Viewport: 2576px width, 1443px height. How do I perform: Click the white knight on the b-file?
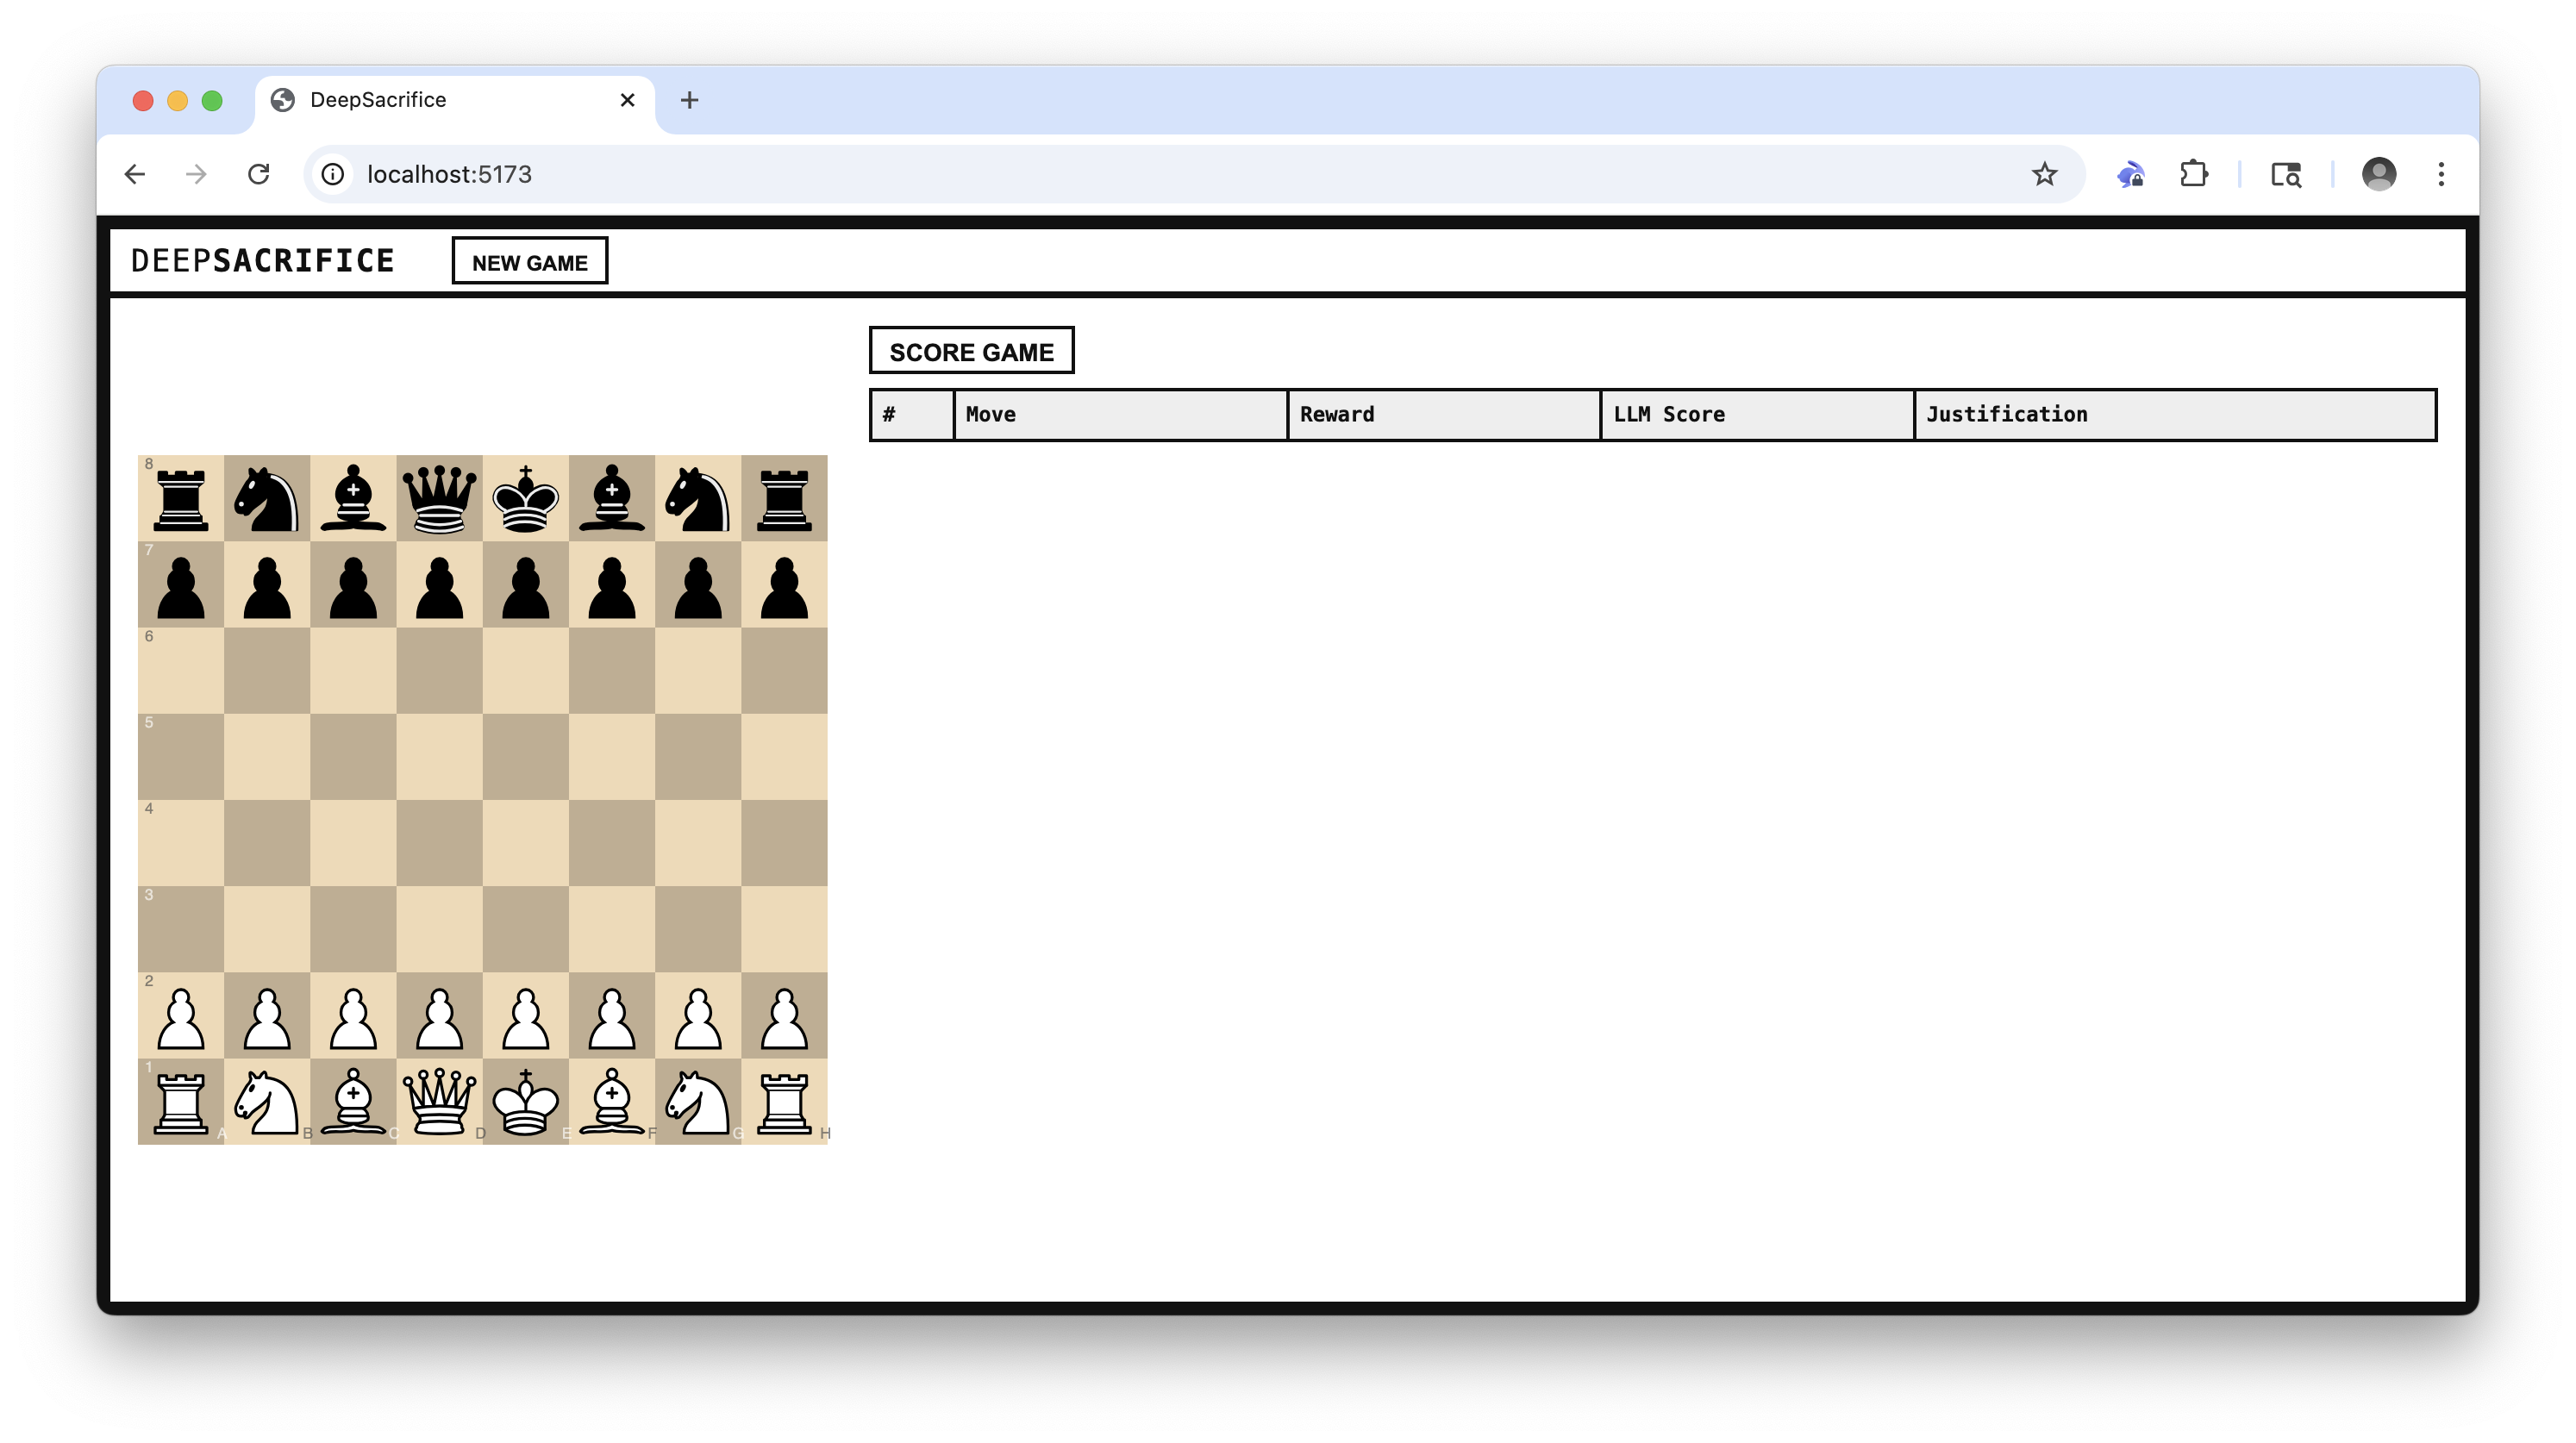[x=267, y=1101]
